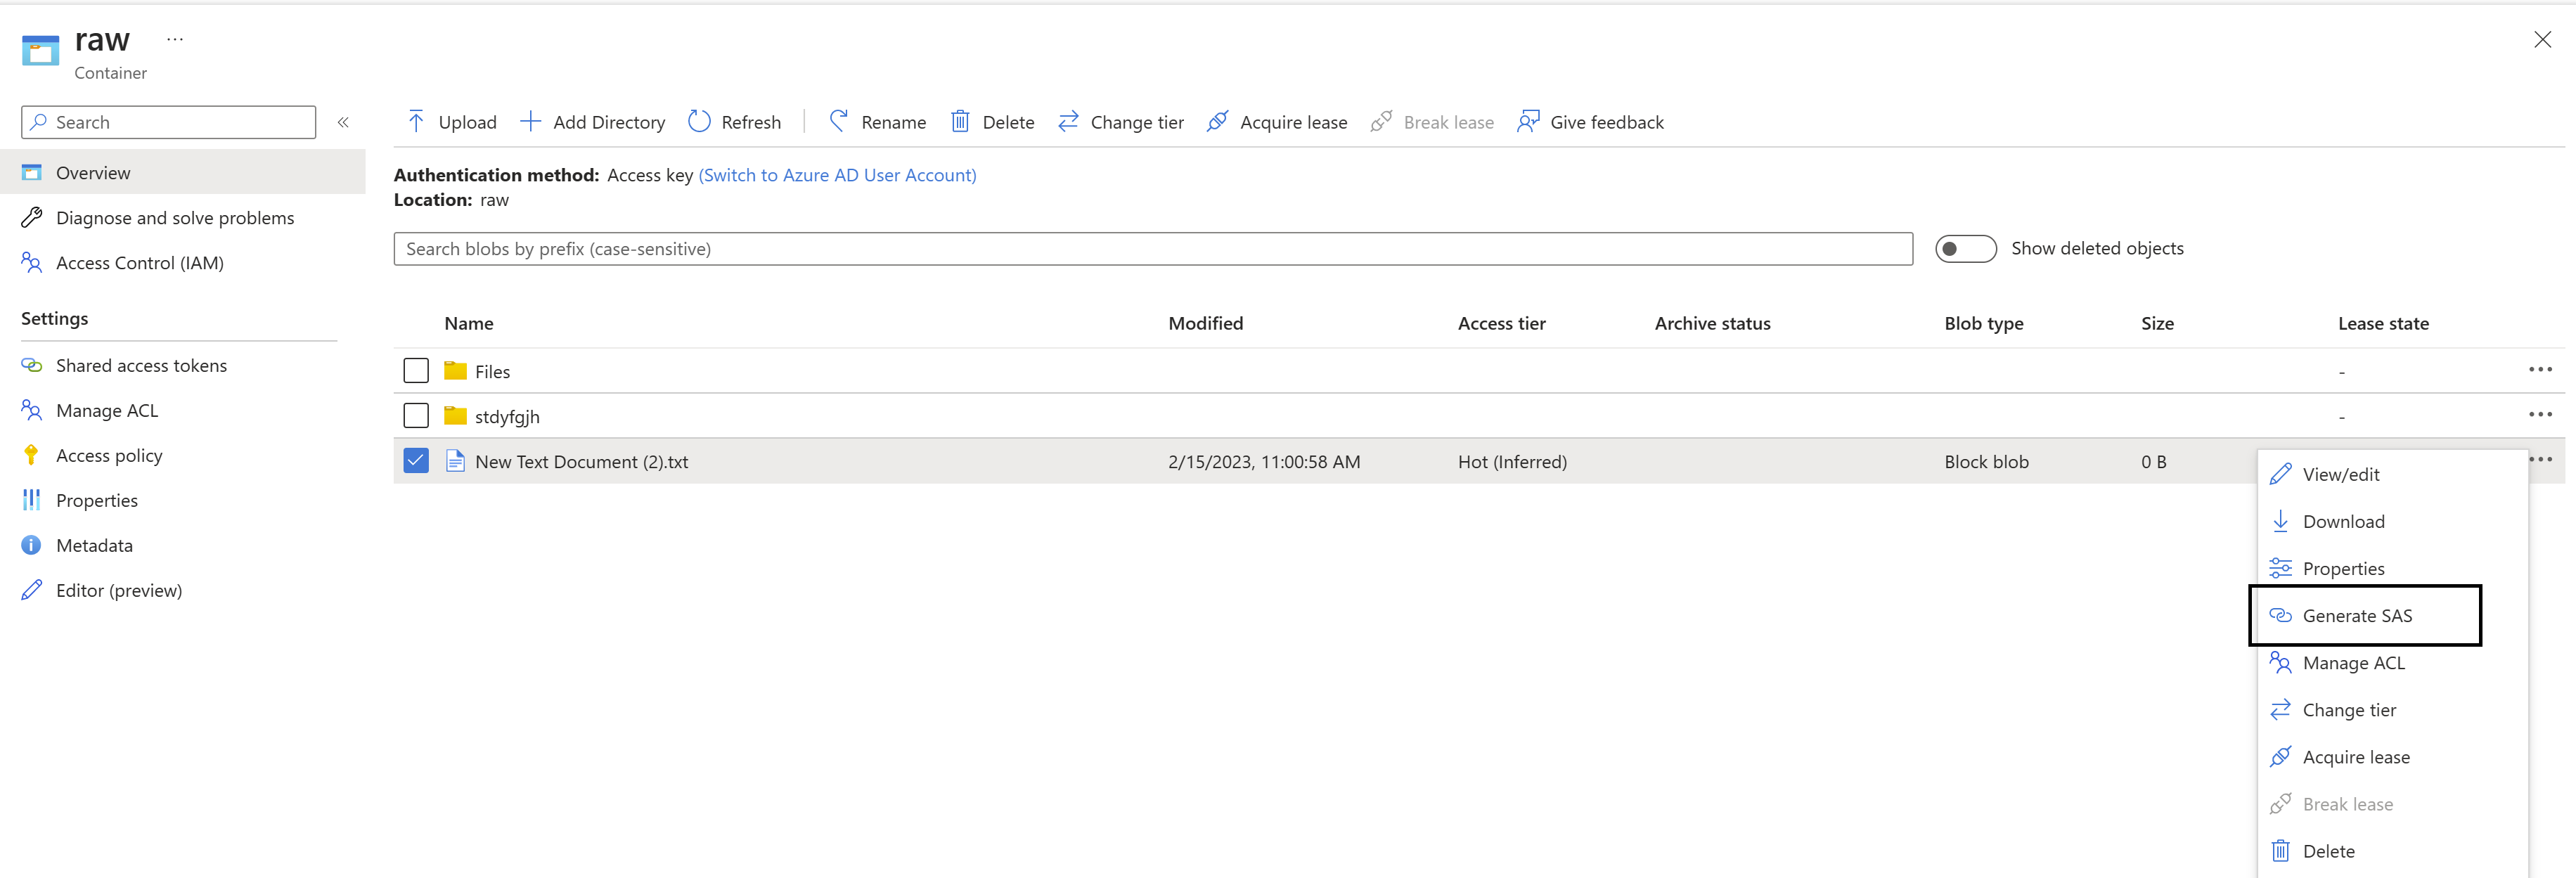Click the Rename toolbar icon
Image resolution: width=2576 pixels, height=878 pixels.
pos(839,121)
